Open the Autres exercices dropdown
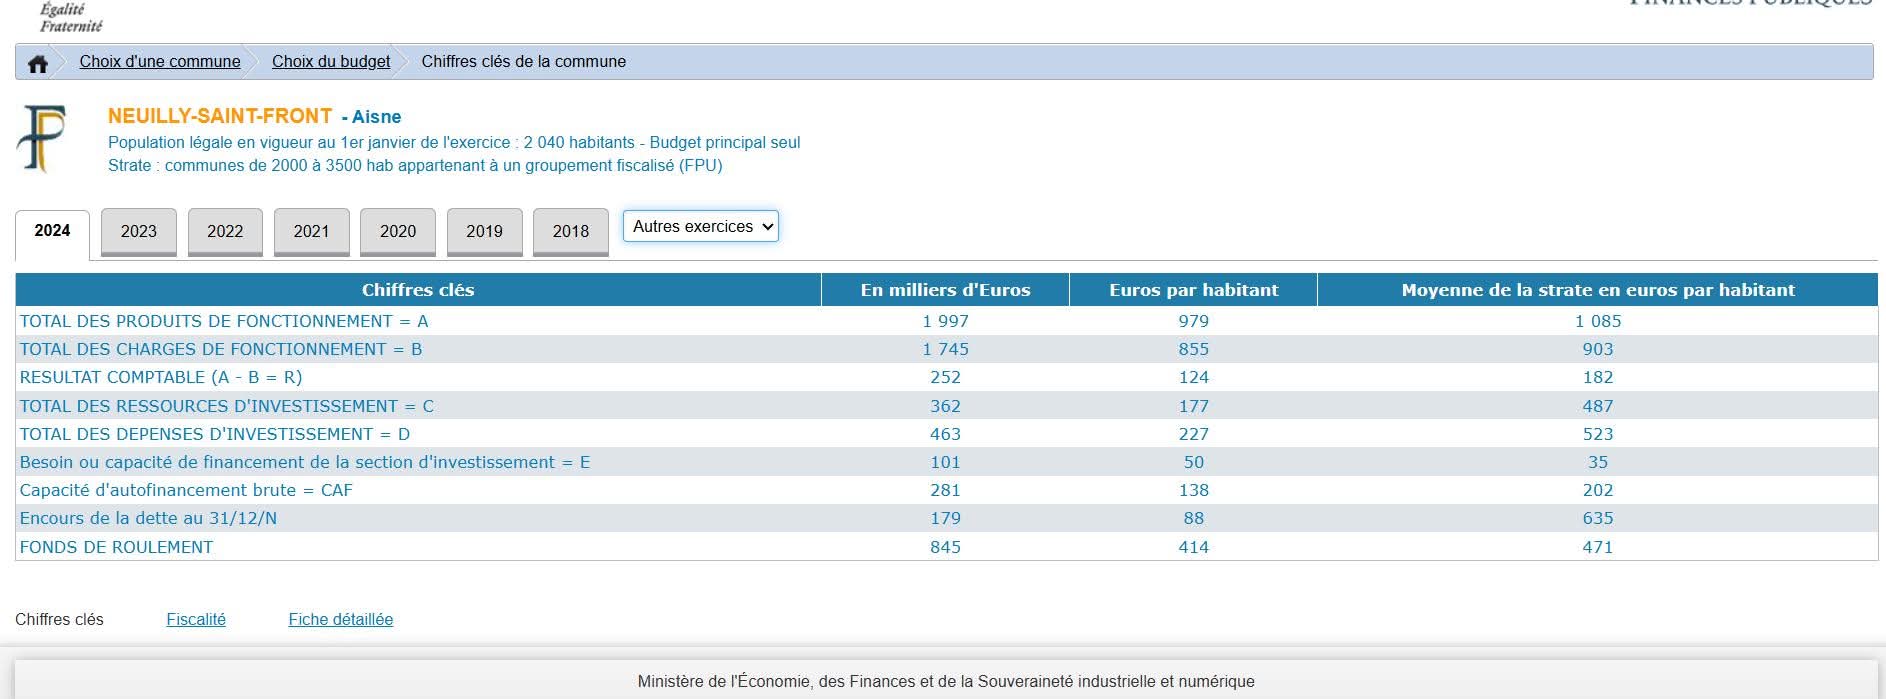 [x=700, y=226]
